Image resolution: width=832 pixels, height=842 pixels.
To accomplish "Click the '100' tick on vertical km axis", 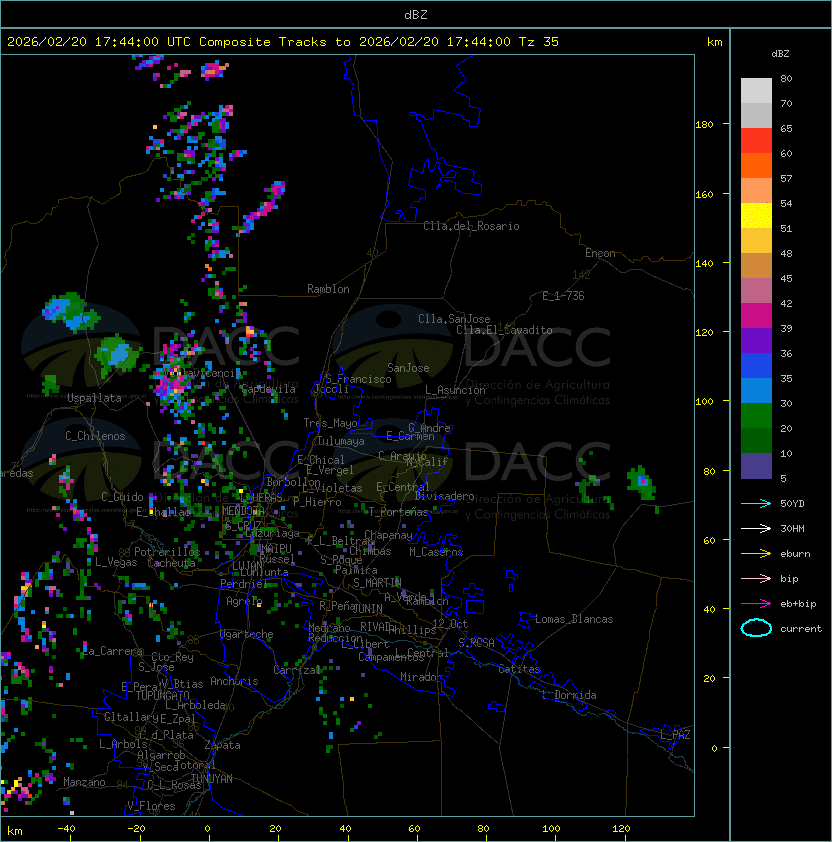I will tap(704, 402).
